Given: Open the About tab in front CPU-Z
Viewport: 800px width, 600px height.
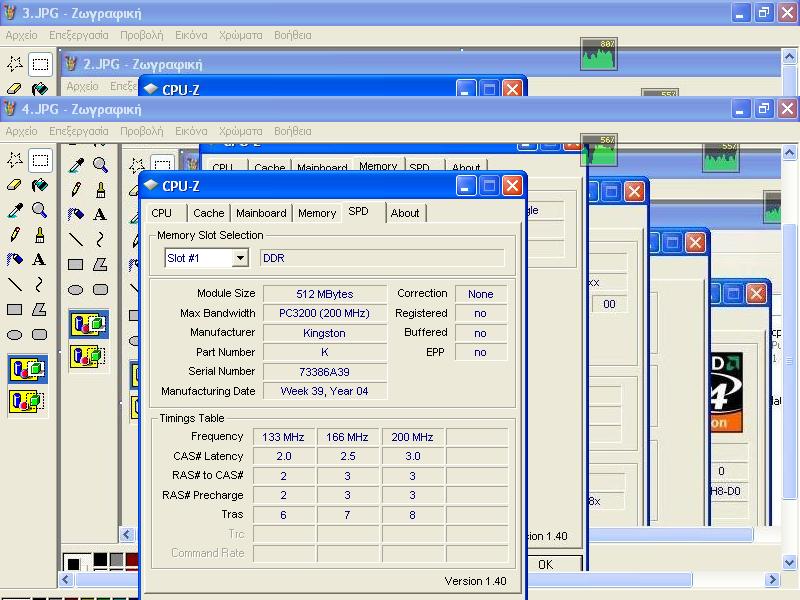Looking at the screenshot, I should [x=405, y=213].
